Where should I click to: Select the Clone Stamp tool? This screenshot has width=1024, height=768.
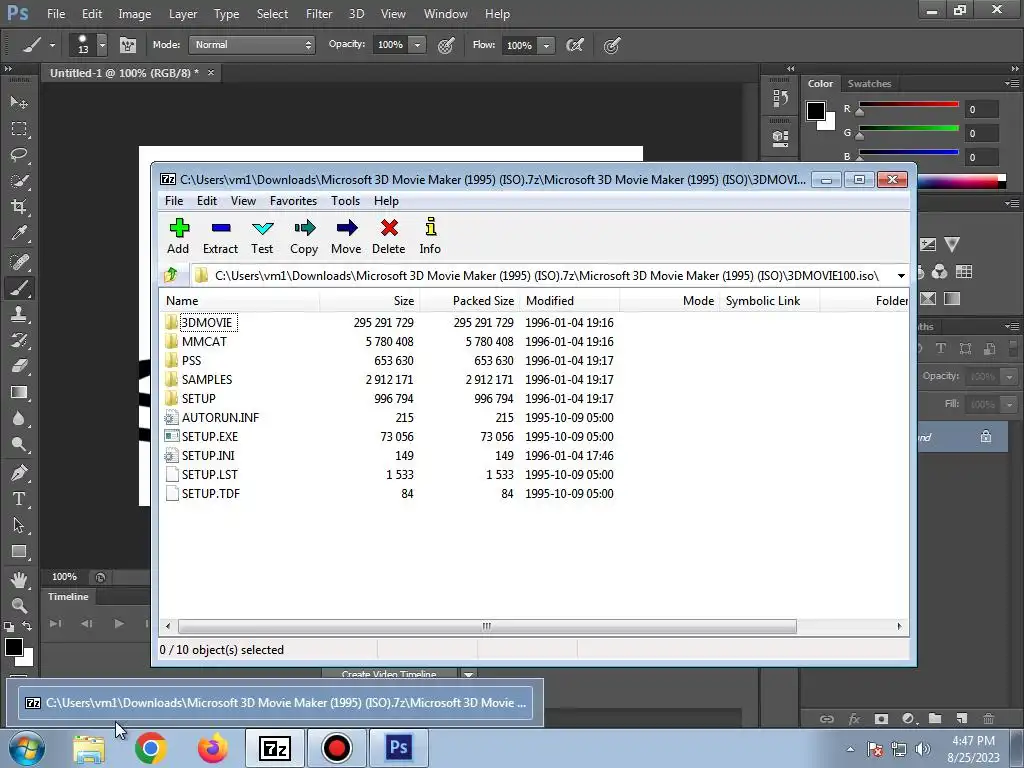[x=19, y=314]
